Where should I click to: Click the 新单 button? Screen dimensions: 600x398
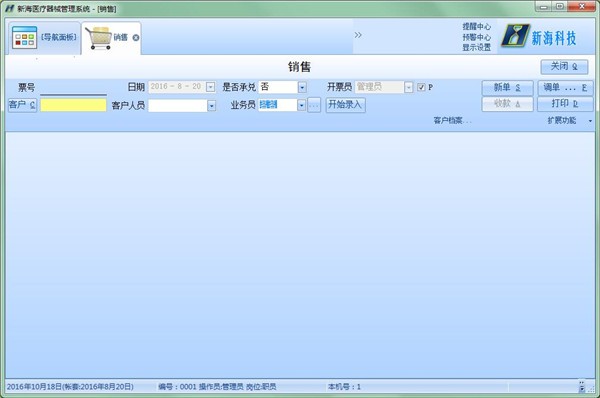coord(507,88)
